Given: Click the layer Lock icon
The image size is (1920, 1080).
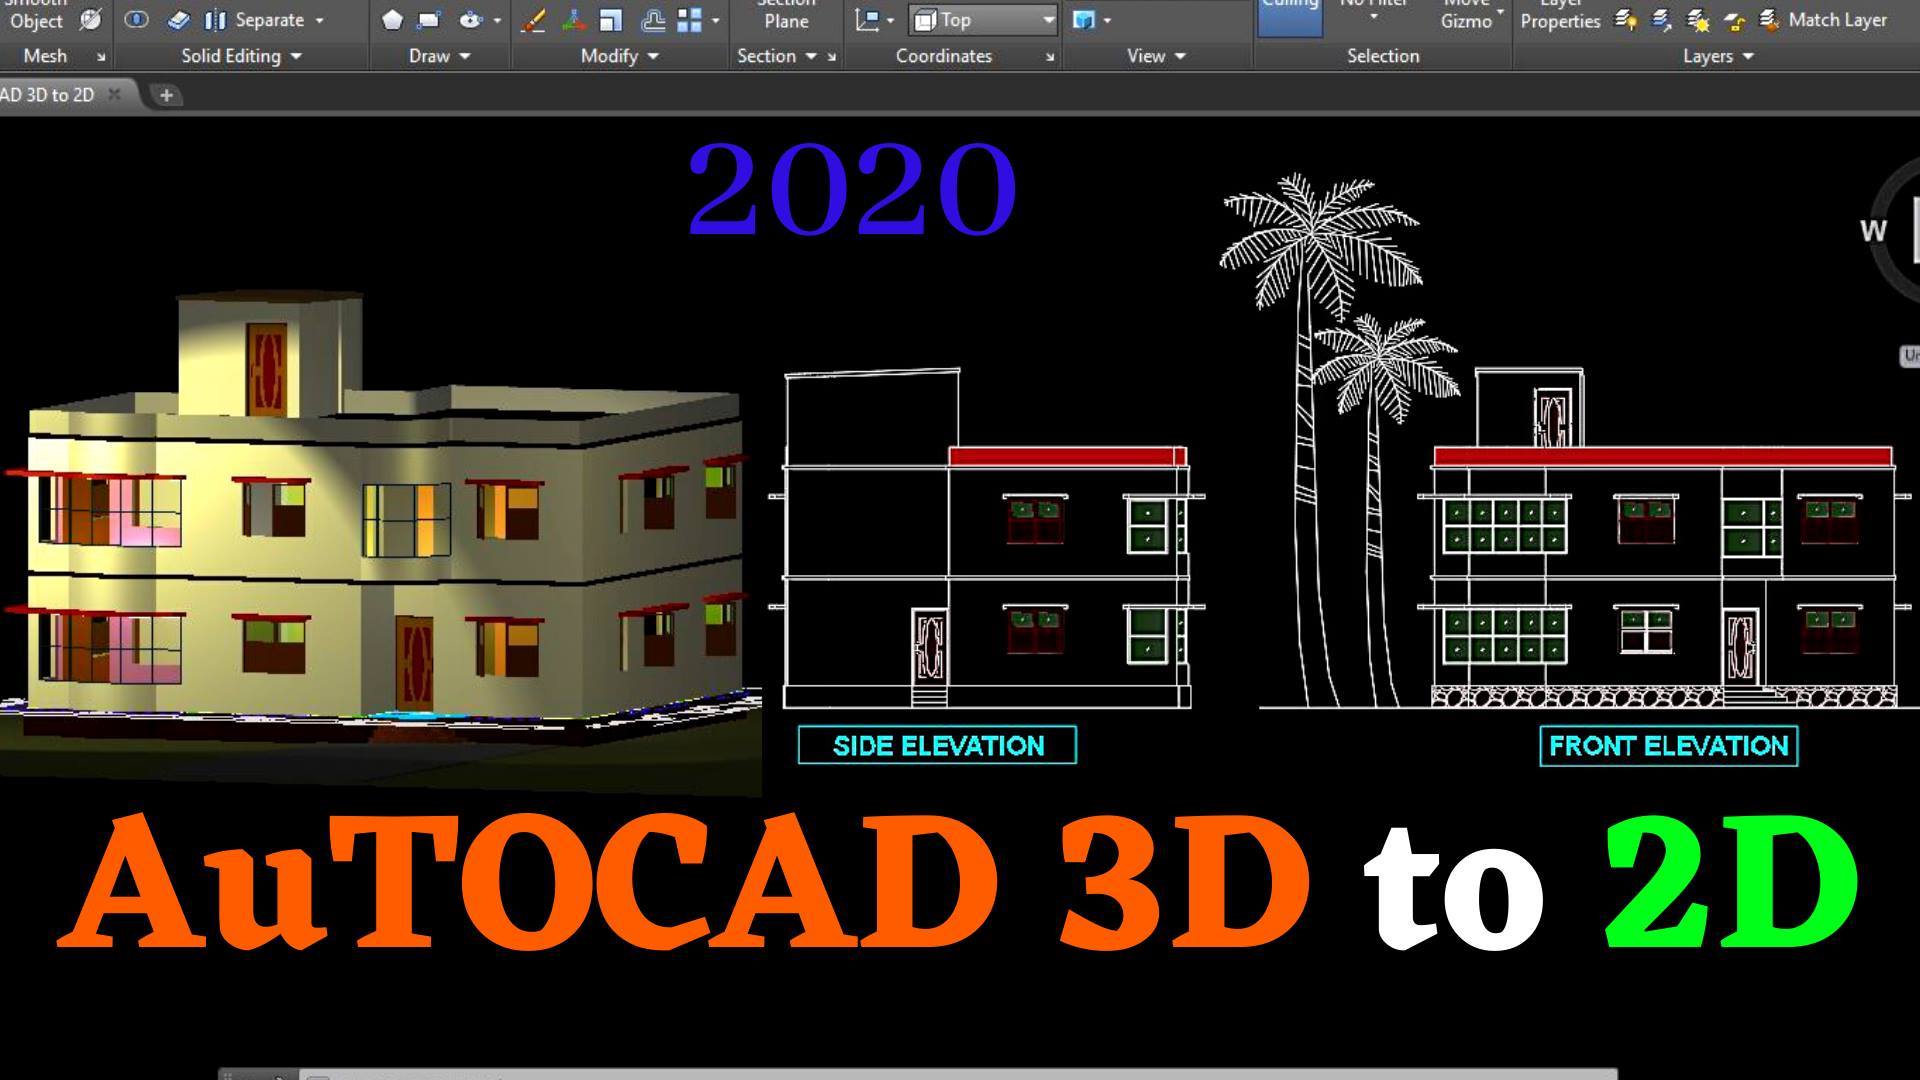Looking at the screenshot, I should (1734, 19).
